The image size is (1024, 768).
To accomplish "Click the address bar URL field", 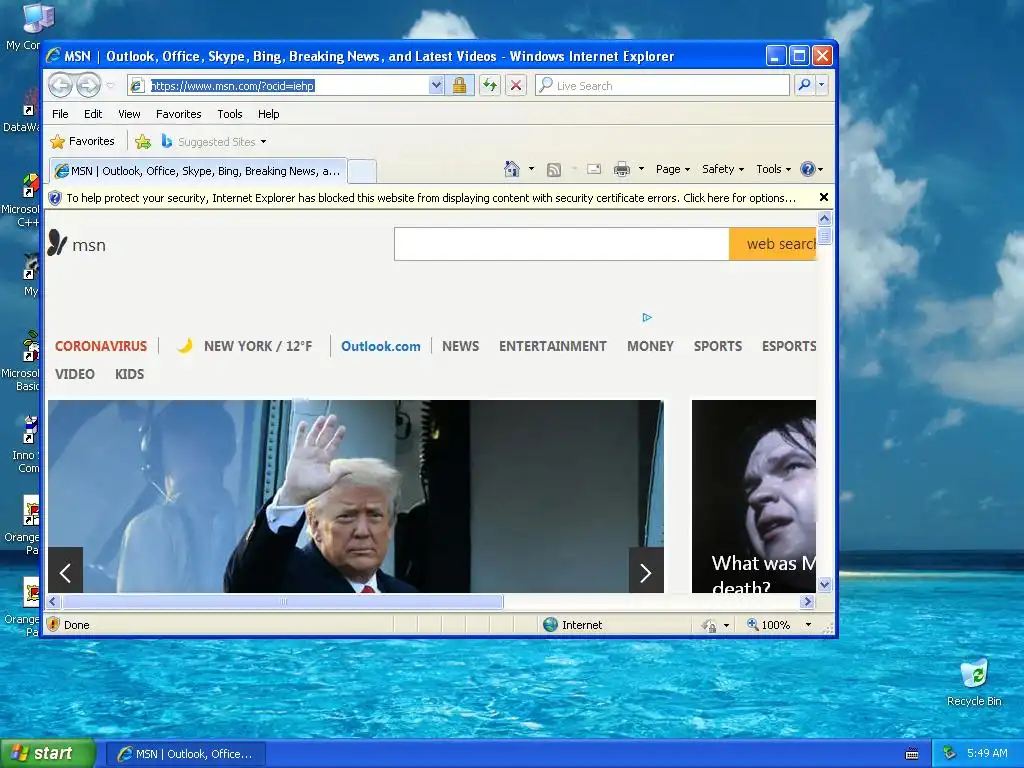I will click(x=288, y=86).
